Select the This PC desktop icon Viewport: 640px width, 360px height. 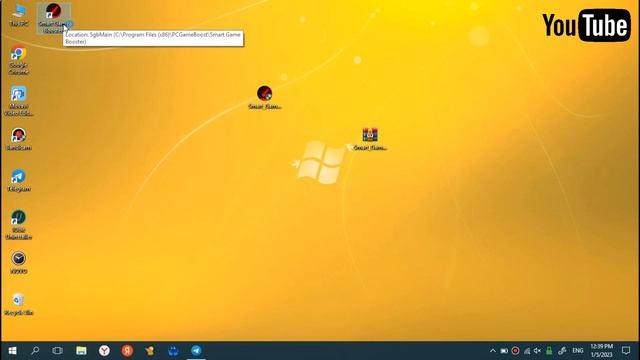(19, 15)
